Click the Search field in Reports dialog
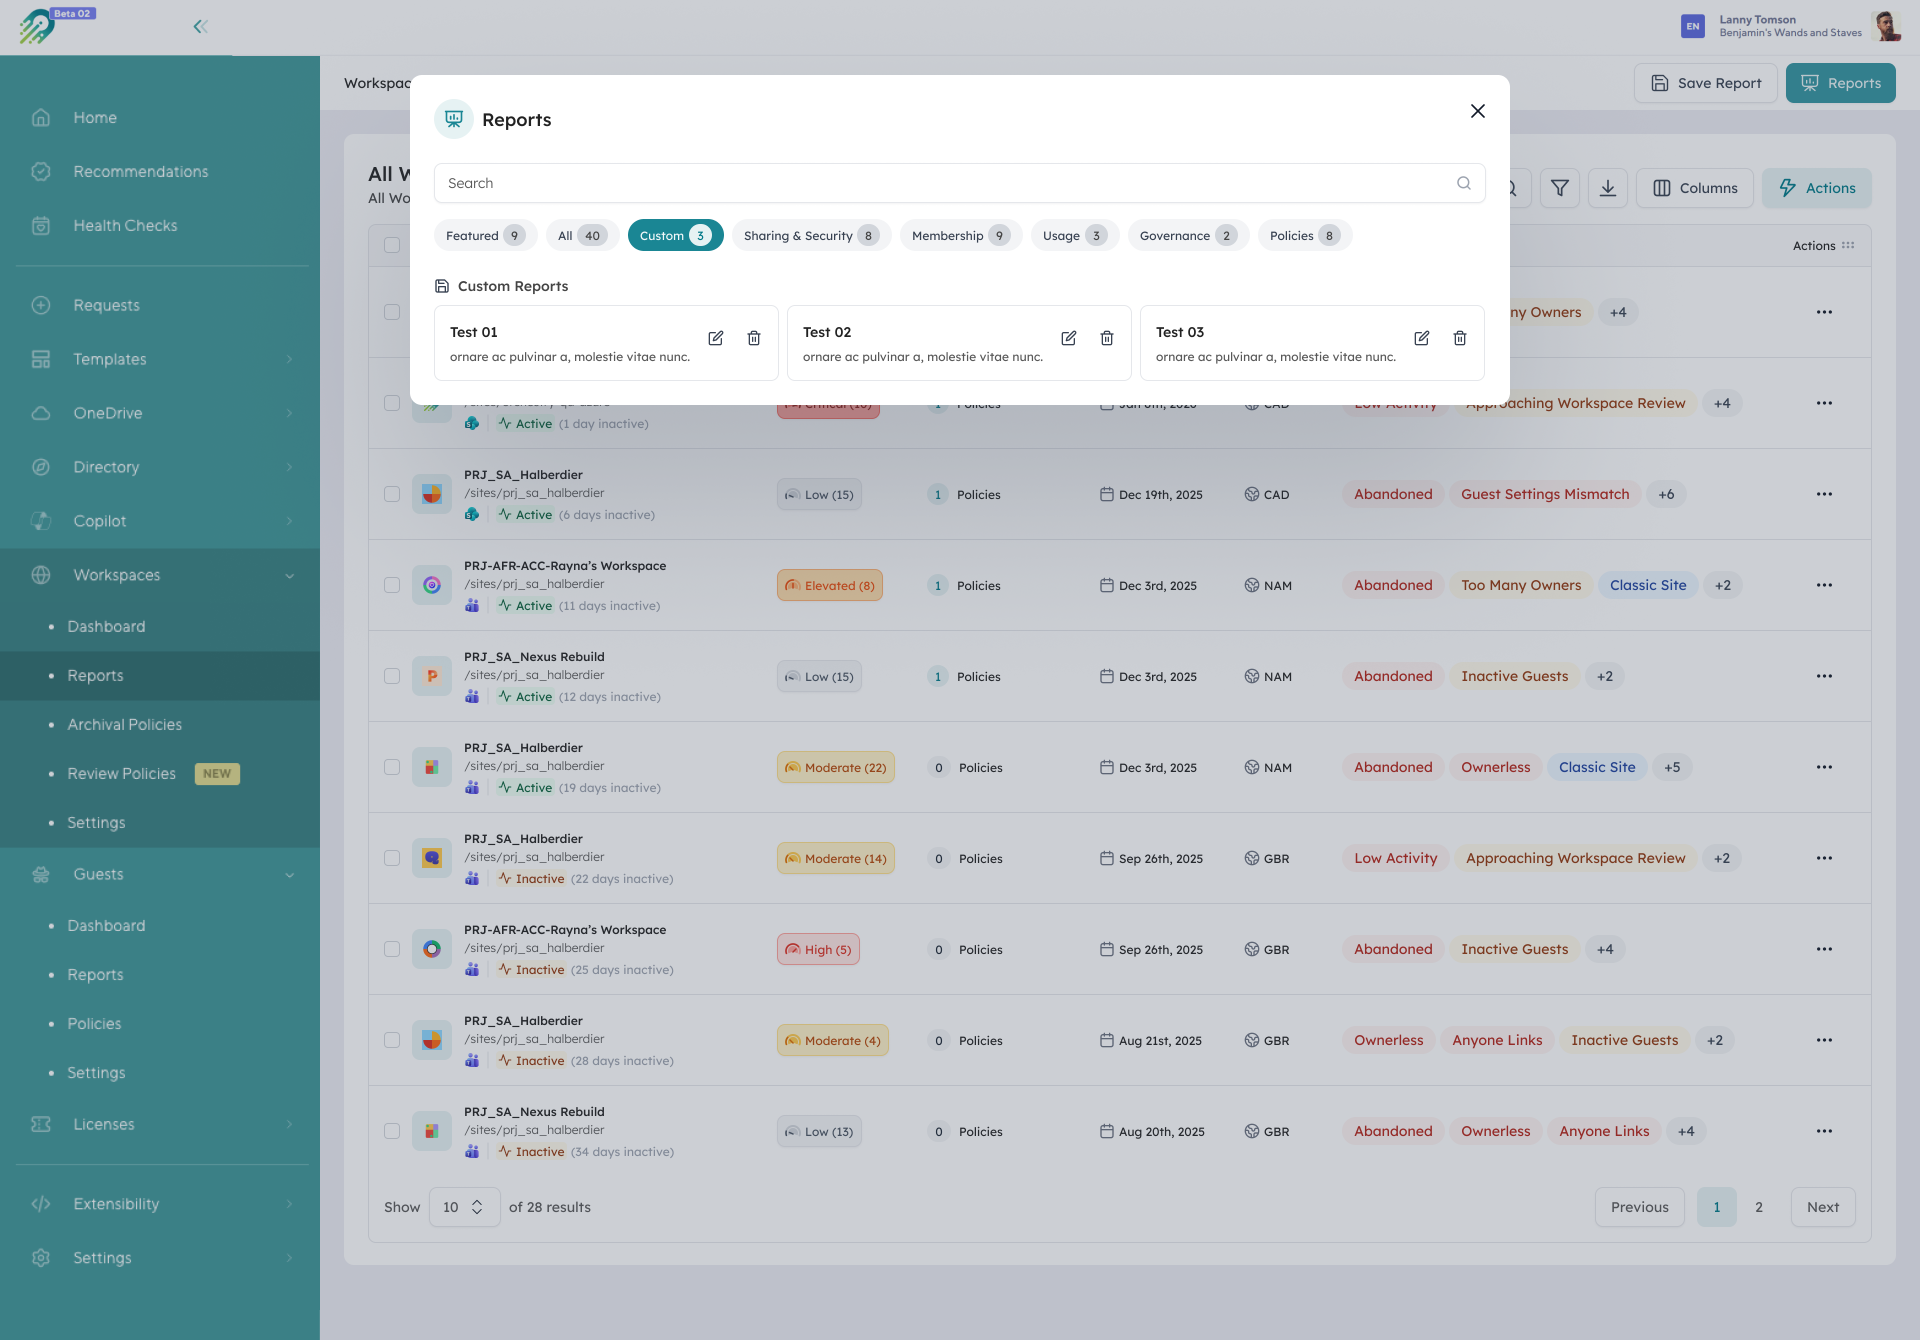Image resolution: width=1920 pixels, height=1340 pixels. tap(959, 183)
